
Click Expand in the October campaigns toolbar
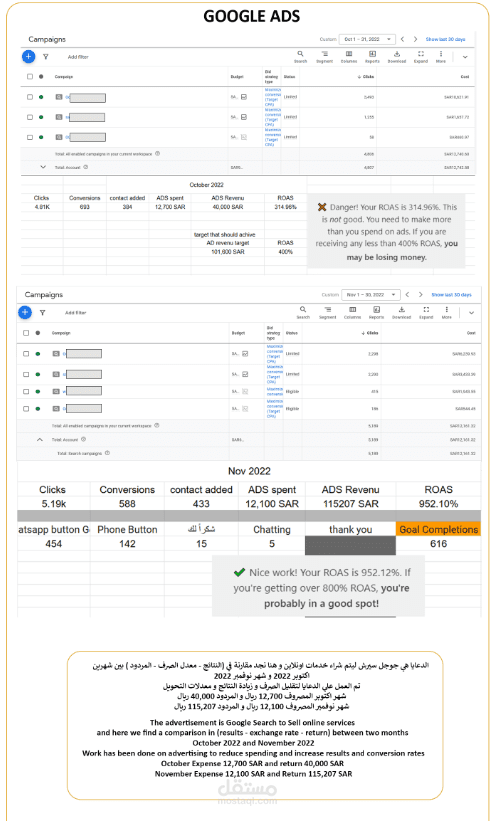pos(421,57)
